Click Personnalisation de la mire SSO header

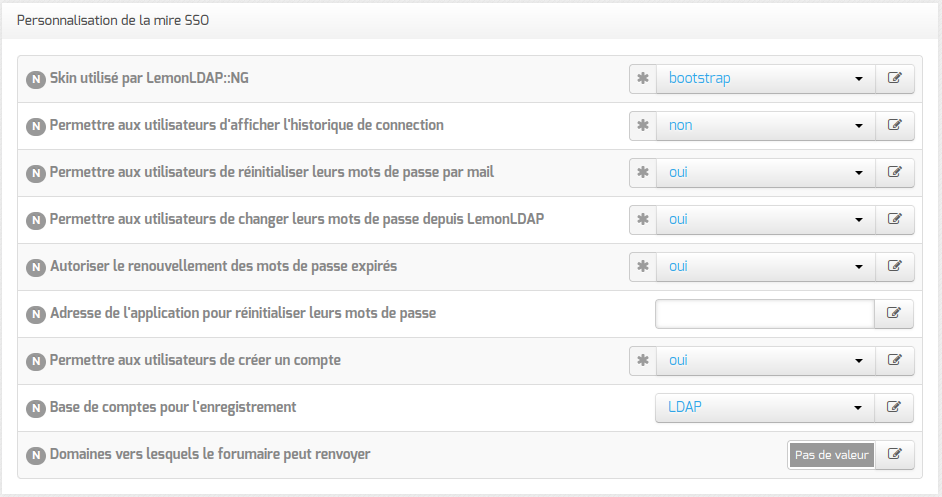113,20
